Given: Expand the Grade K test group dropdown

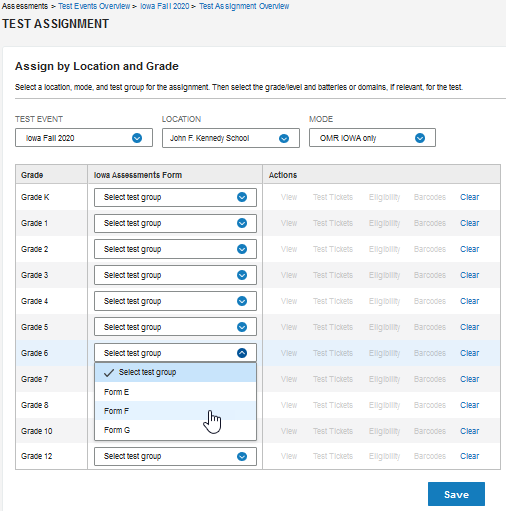Looking at the screenshot, I should (175, 197).
